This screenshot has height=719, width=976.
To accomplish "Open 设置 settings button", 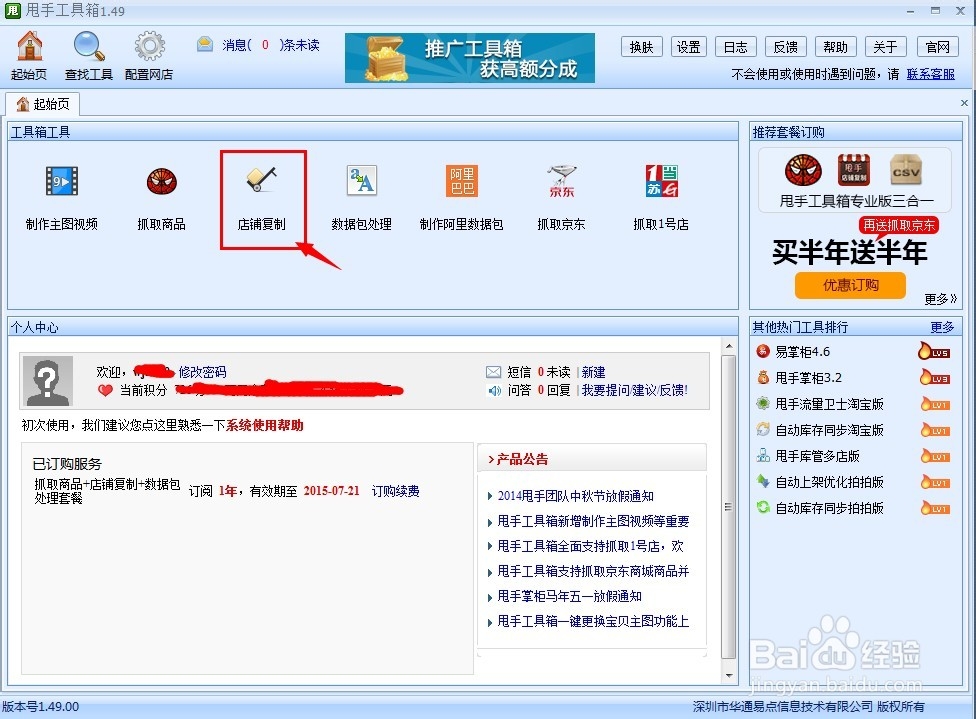I will tap(688, 47).
